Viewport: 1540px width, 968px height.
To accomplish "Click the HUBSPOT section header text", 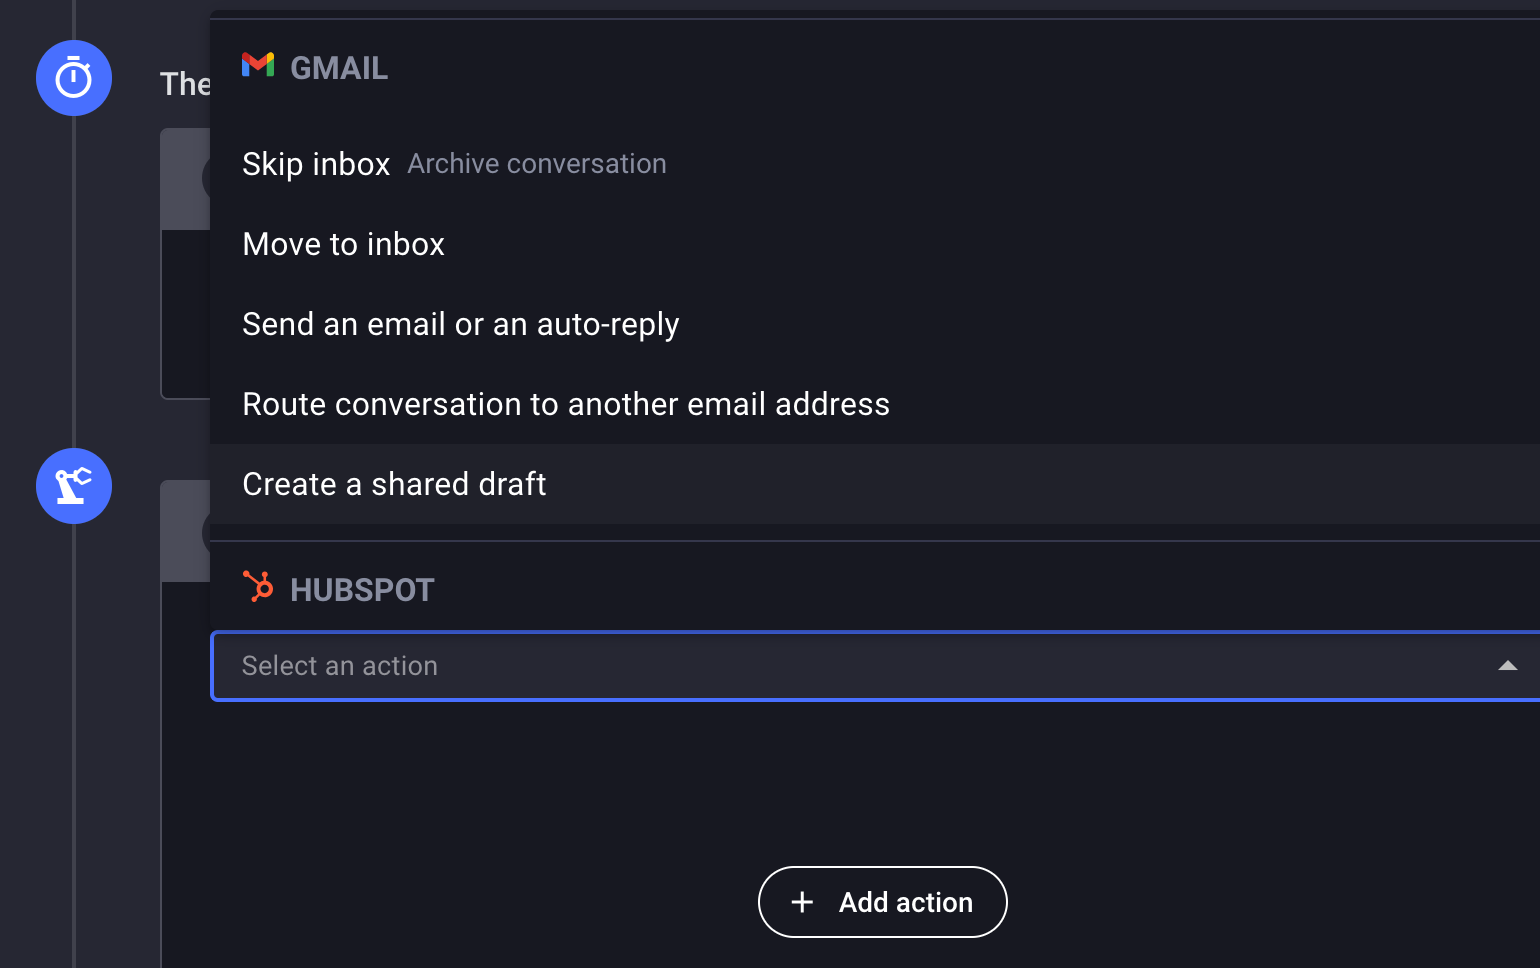I will click(362, 590).
